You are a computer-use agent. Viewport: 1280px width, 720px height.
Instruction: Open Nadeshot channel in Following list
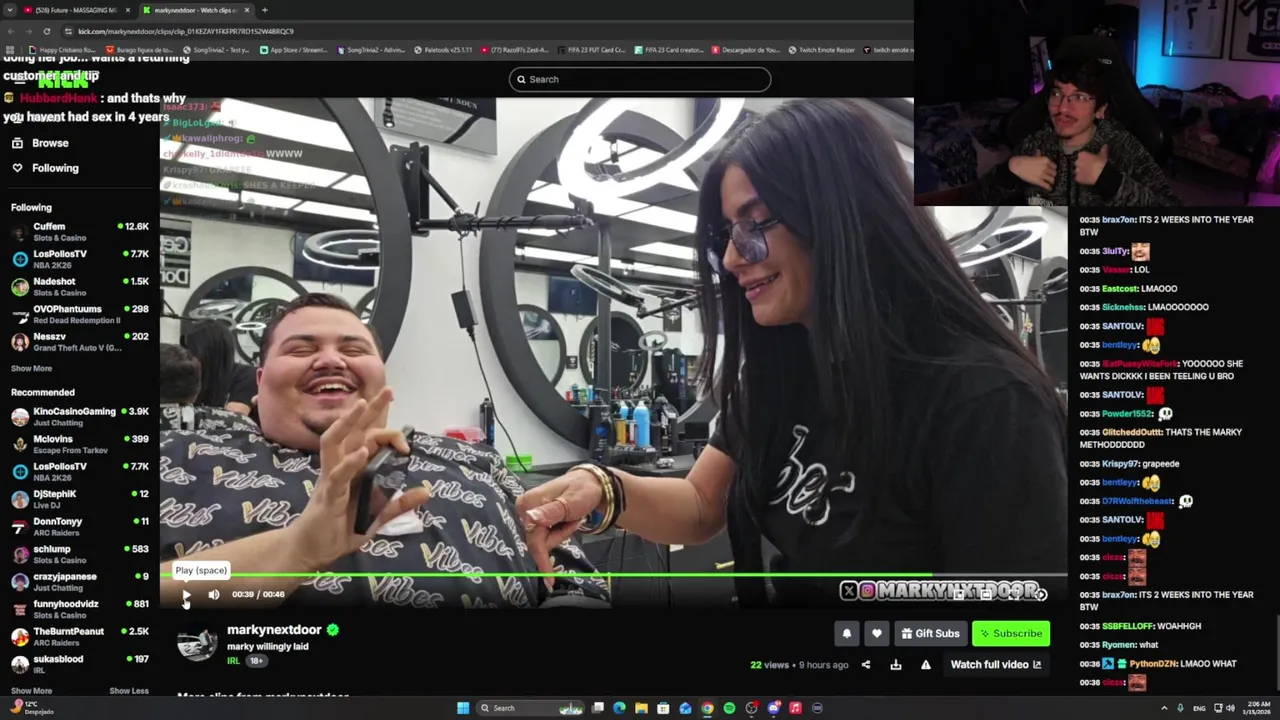tap(80, 287)
